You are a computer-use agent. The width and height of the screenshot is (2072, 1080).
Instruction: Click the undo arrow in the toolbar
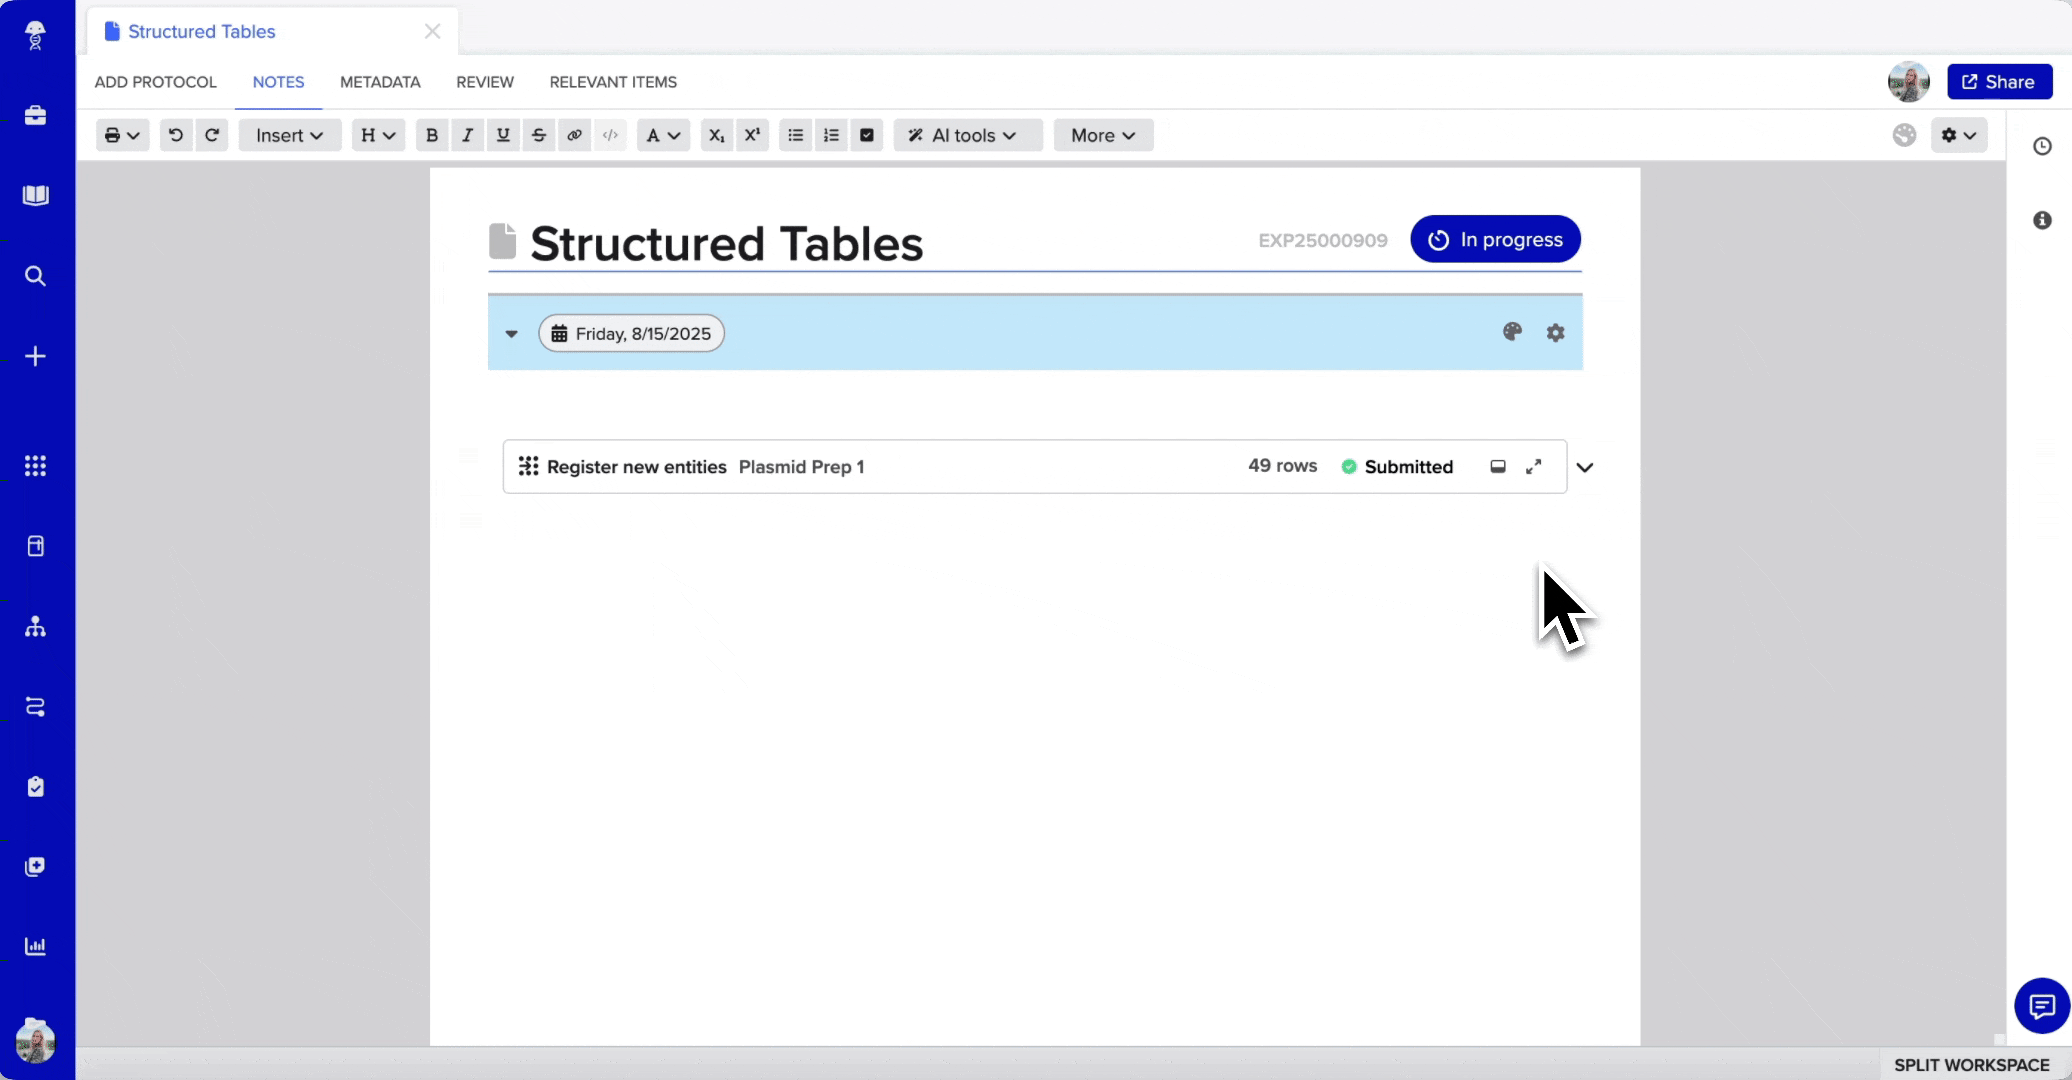pos(176,135)
